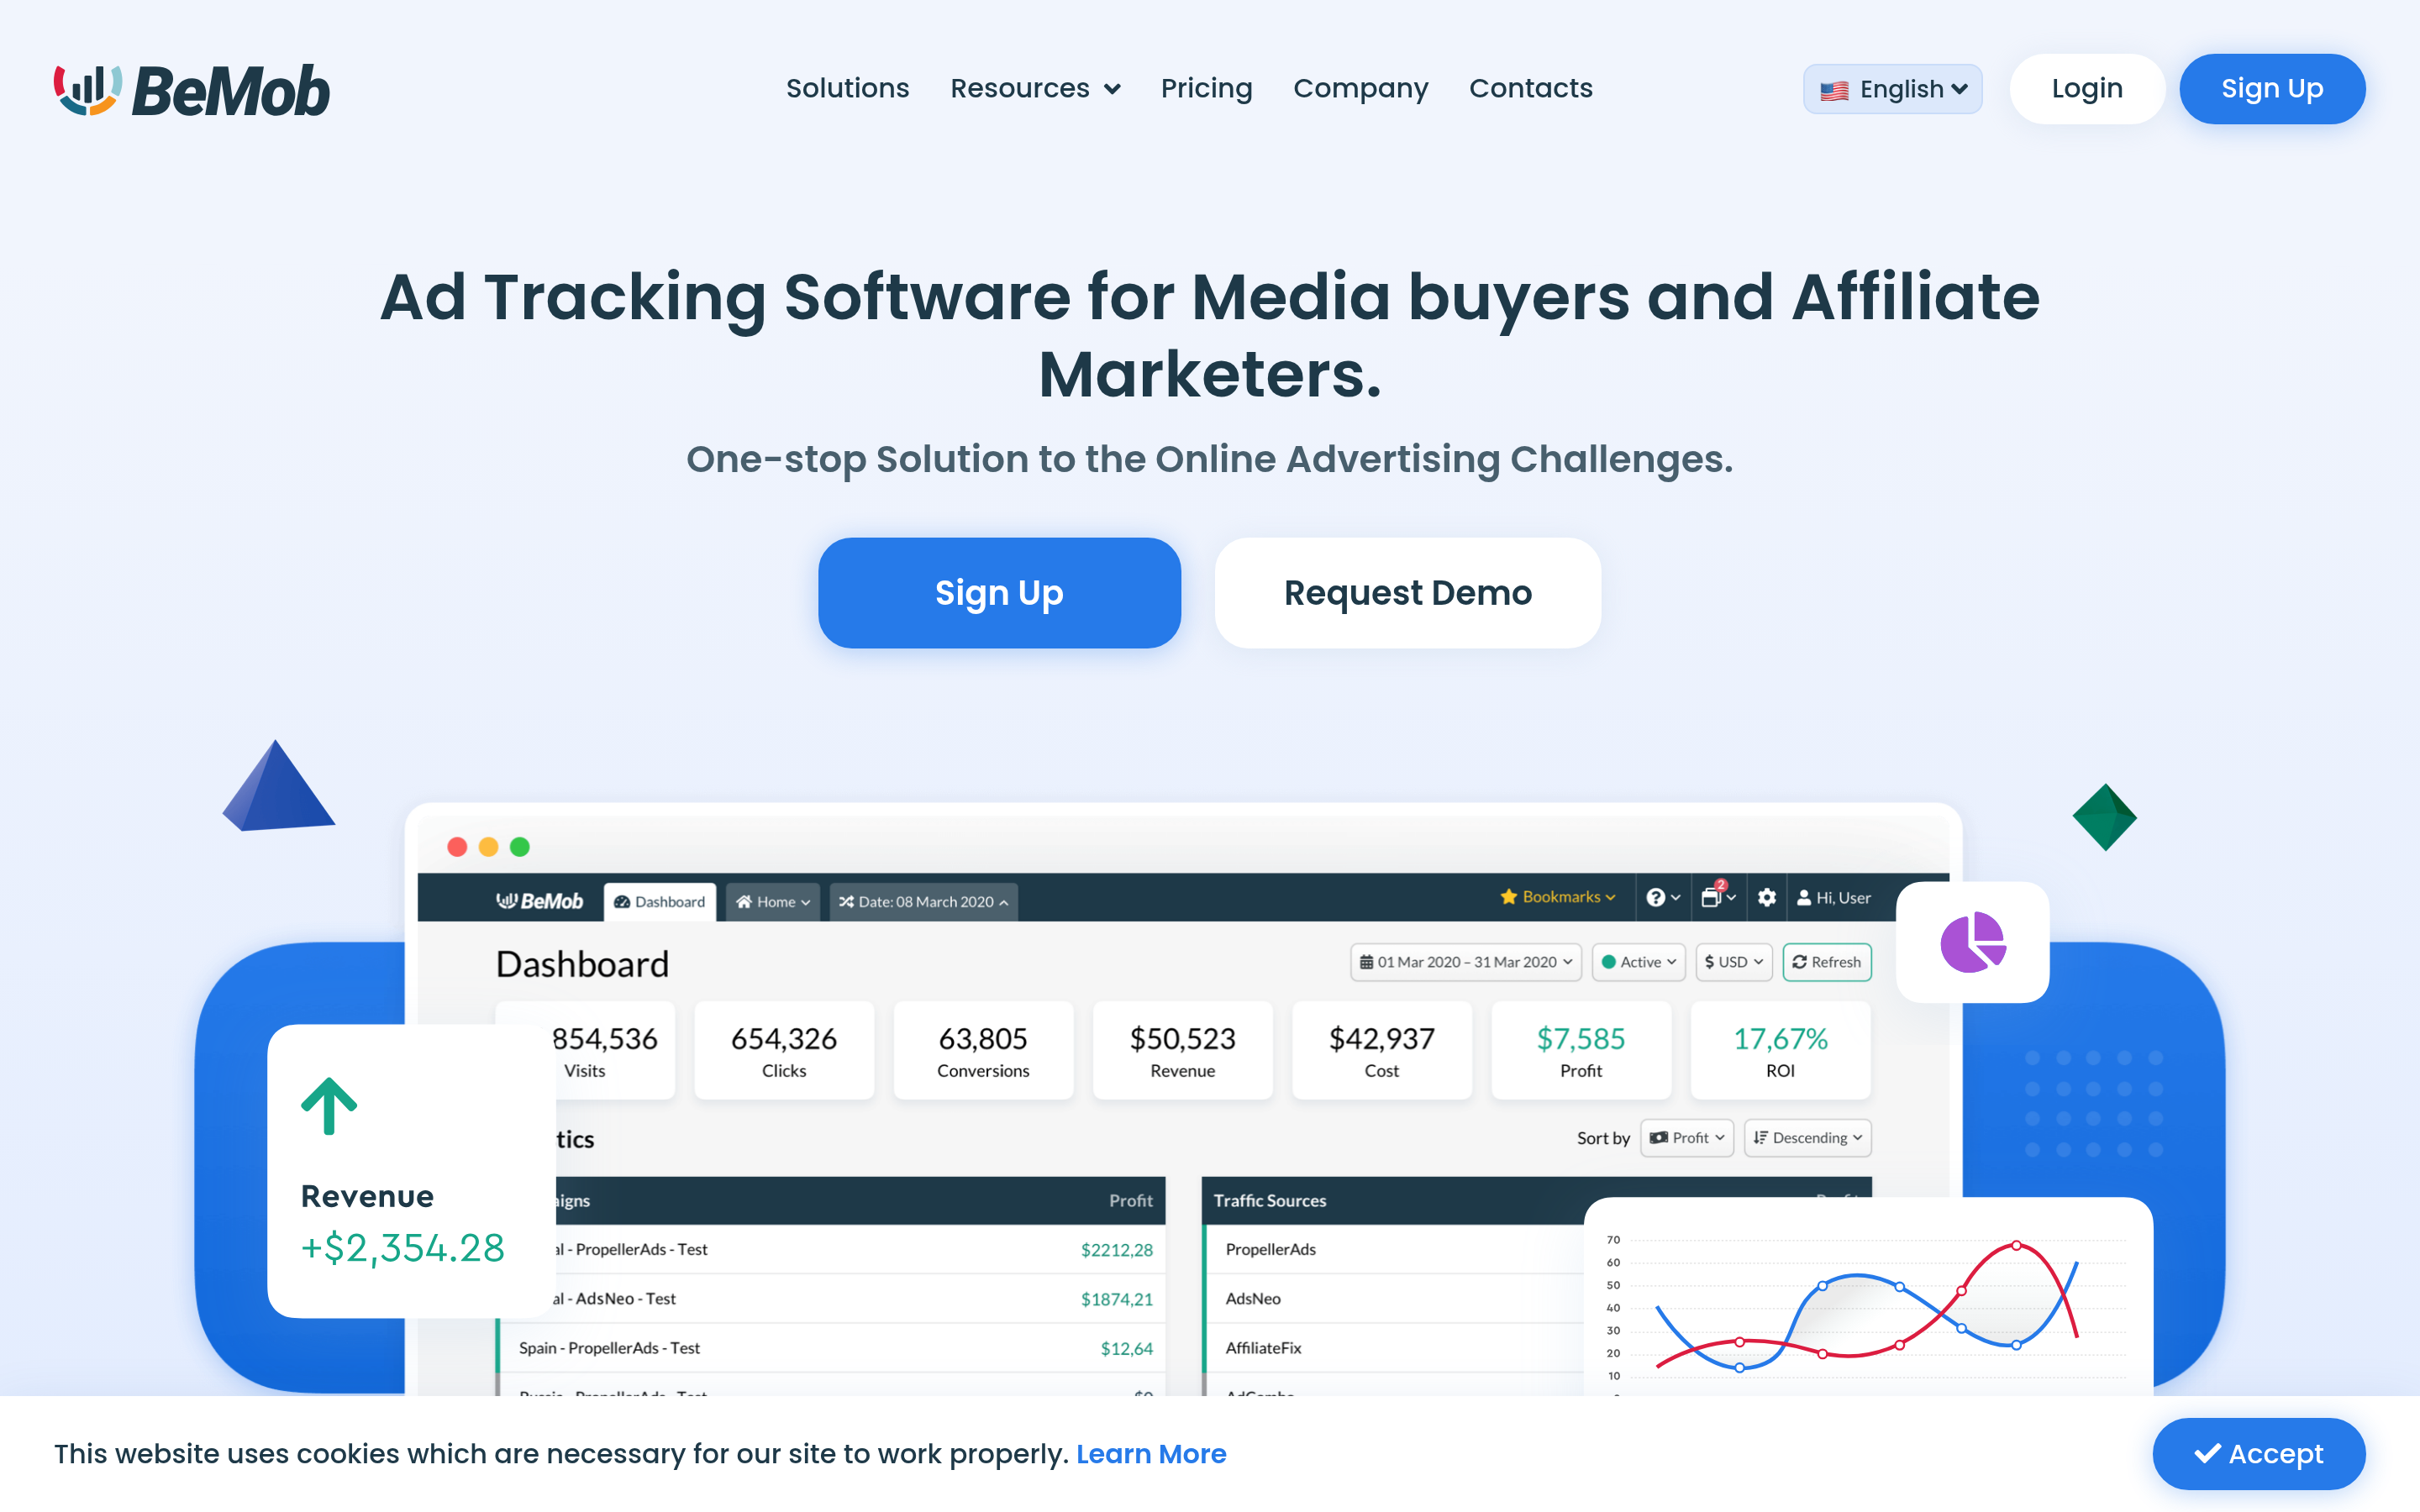Open the Company page
The image size is (2420, 1512).
(x=1360, y=88)
